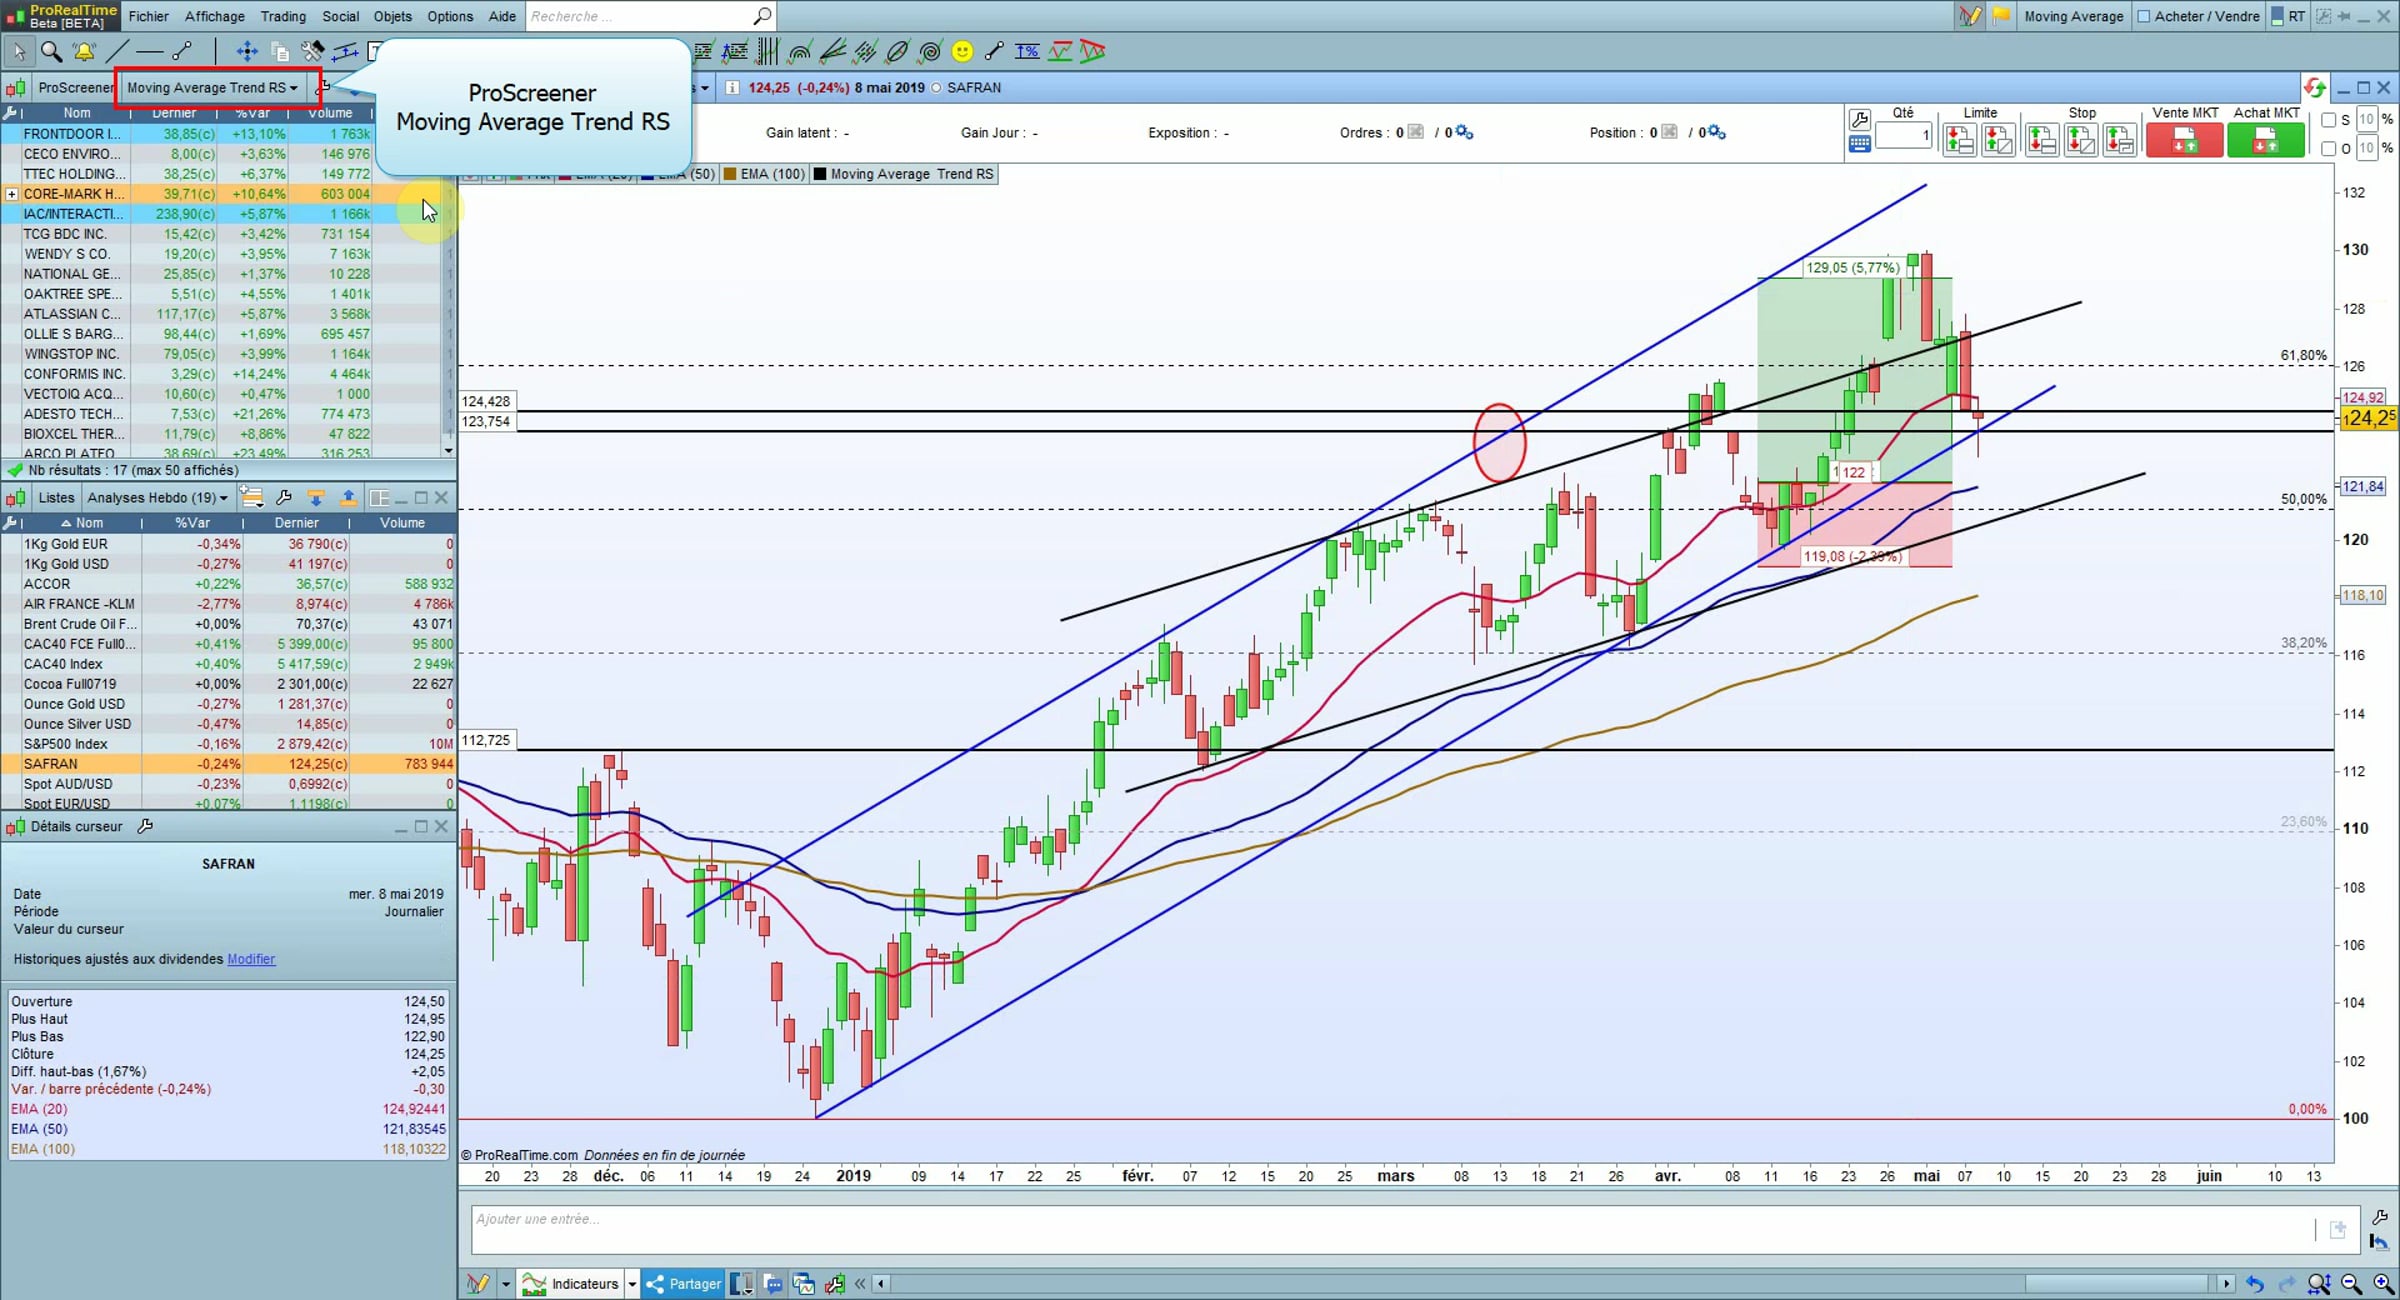Click the green Achat MKT buy button
The image size is (2400, 1300).
[2266, 141]
